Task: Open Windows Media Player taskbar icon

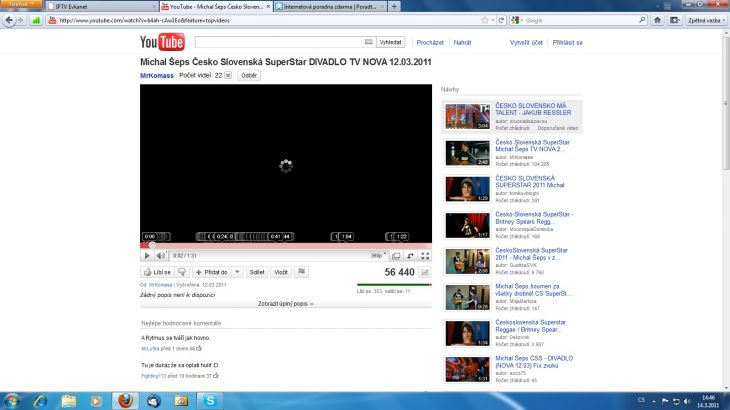Action: click(96, 401)
